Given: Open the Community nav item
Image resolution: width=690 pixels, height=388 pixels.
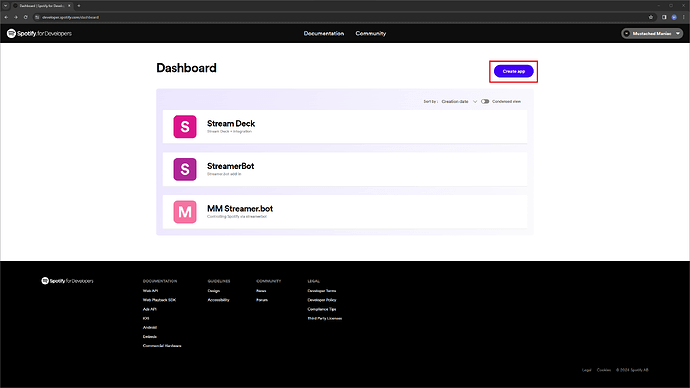Looking at the screenshot, I should coord(371,33).
